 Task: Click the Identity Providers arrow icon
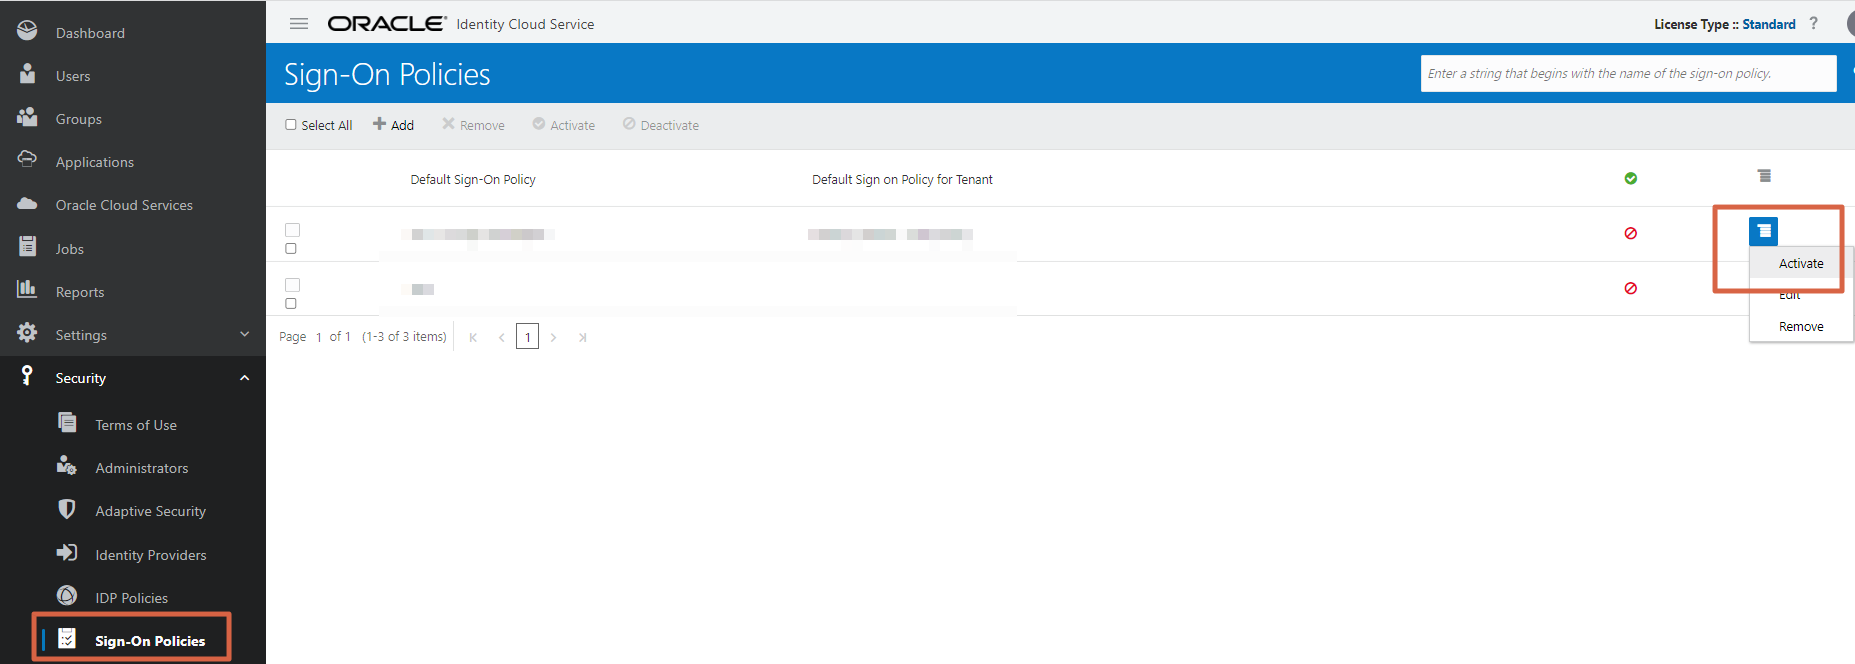(x=67, y=552)
